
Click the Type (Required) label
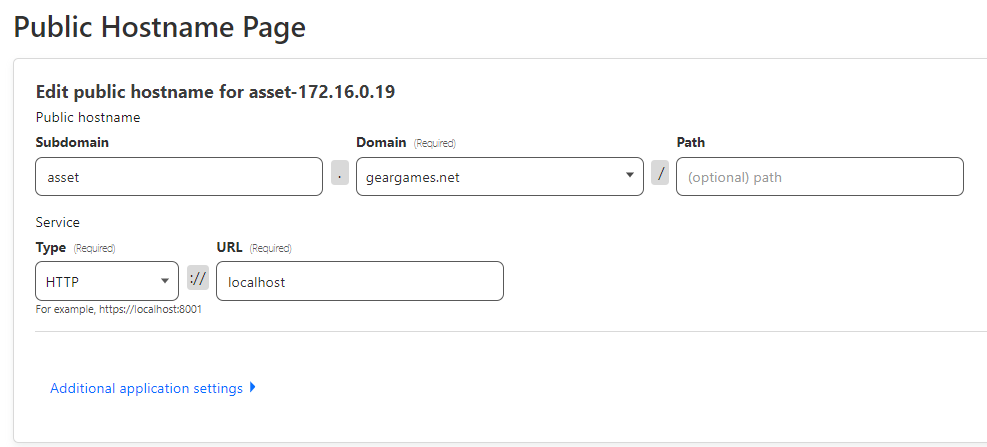(75, 247)
